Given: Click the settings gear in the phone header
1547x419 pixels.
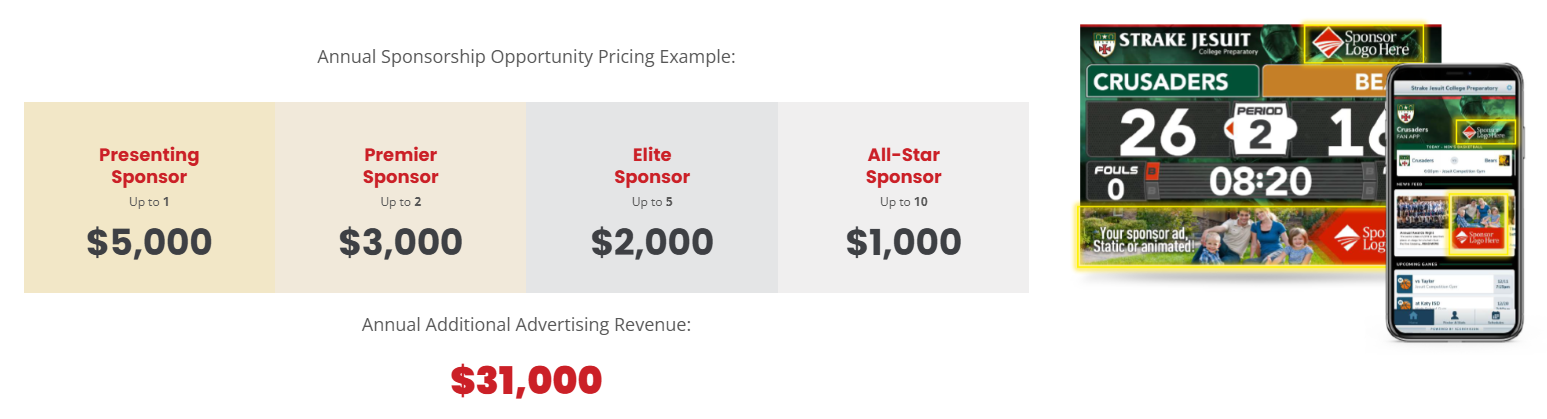Looking at the screenshot, I should pyautogui.click(x=1508, y=89).
